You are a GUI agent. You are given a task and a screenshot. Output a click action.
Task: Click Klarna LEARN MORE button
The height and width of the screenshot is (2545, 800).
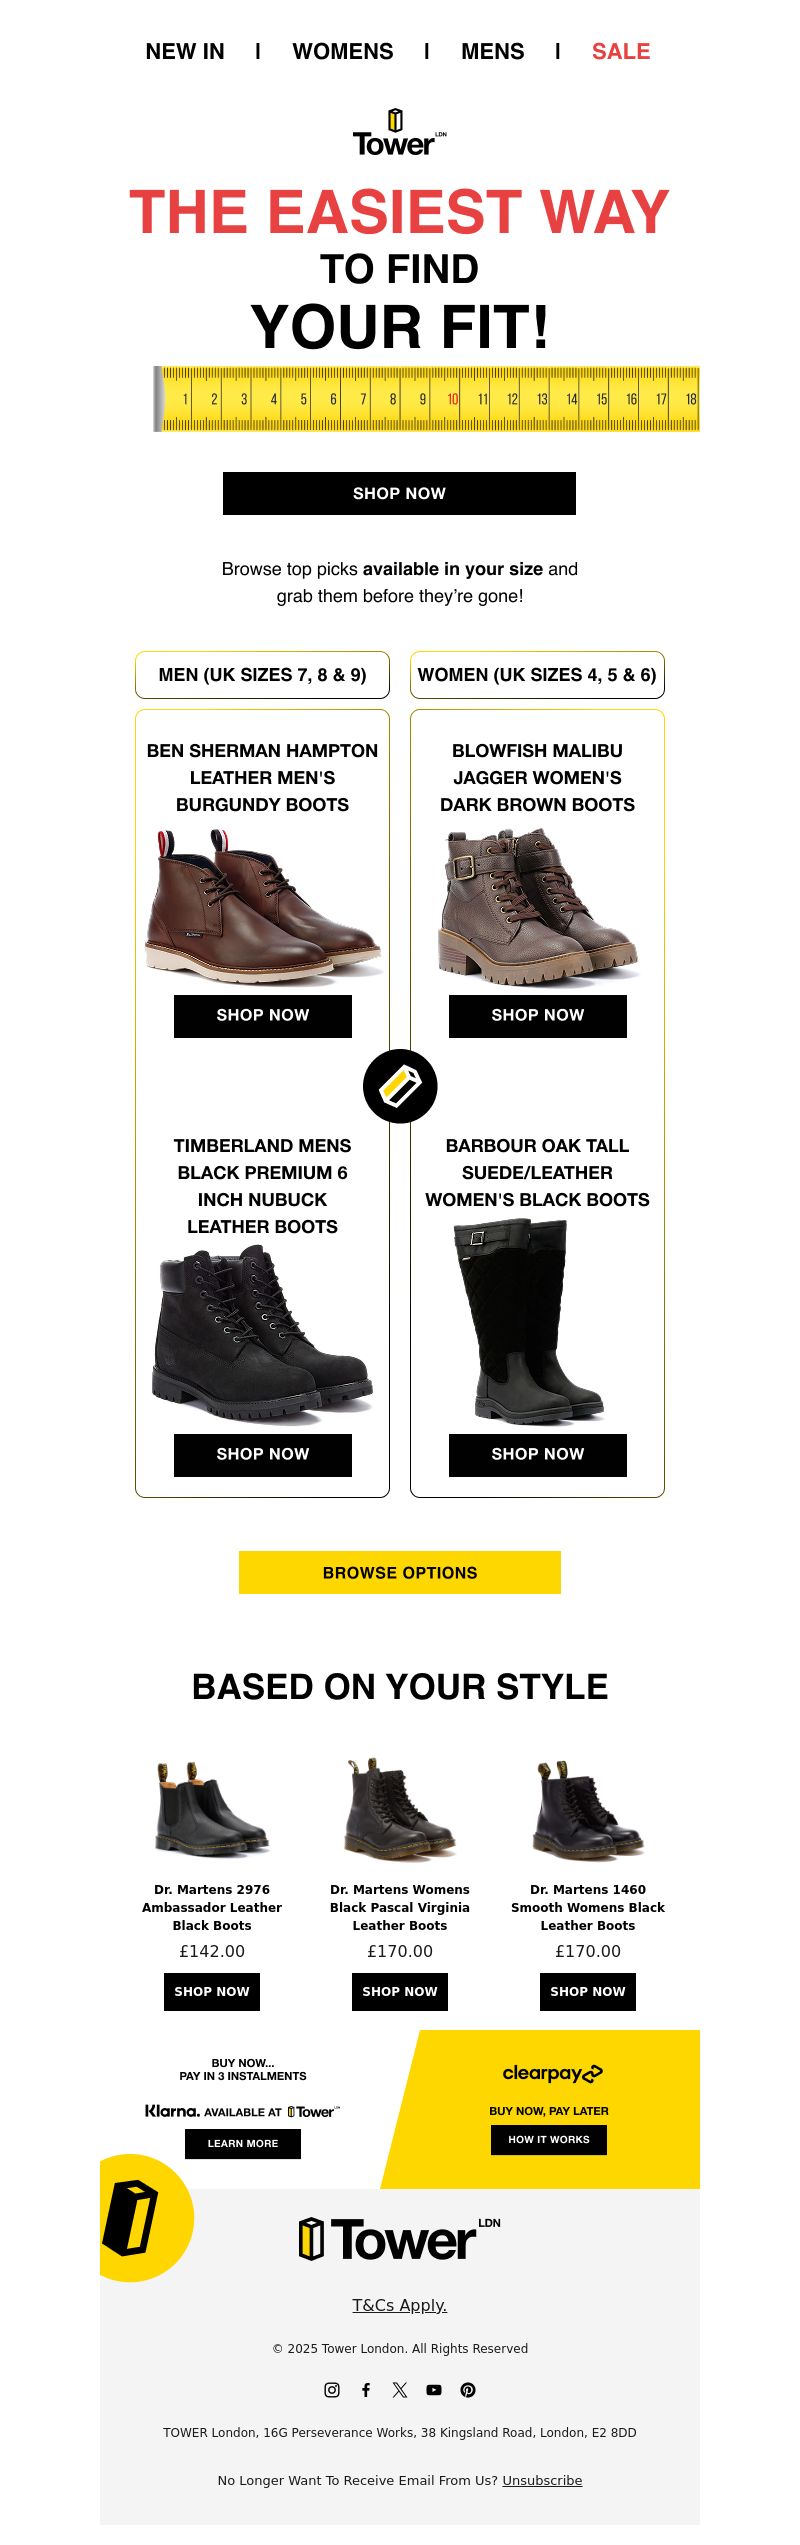pyautogui.click(x=243, y=2143)
